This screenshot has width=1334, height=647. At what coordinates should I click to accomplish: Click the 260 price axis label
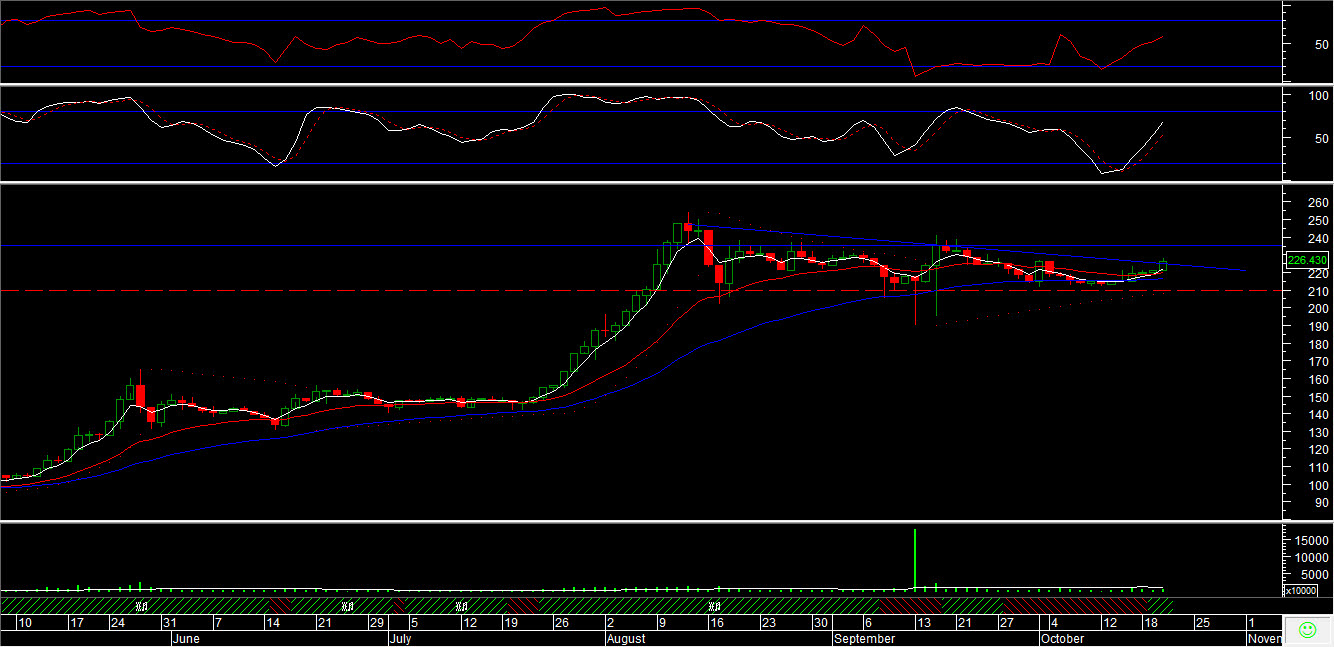coord(1318,203)
